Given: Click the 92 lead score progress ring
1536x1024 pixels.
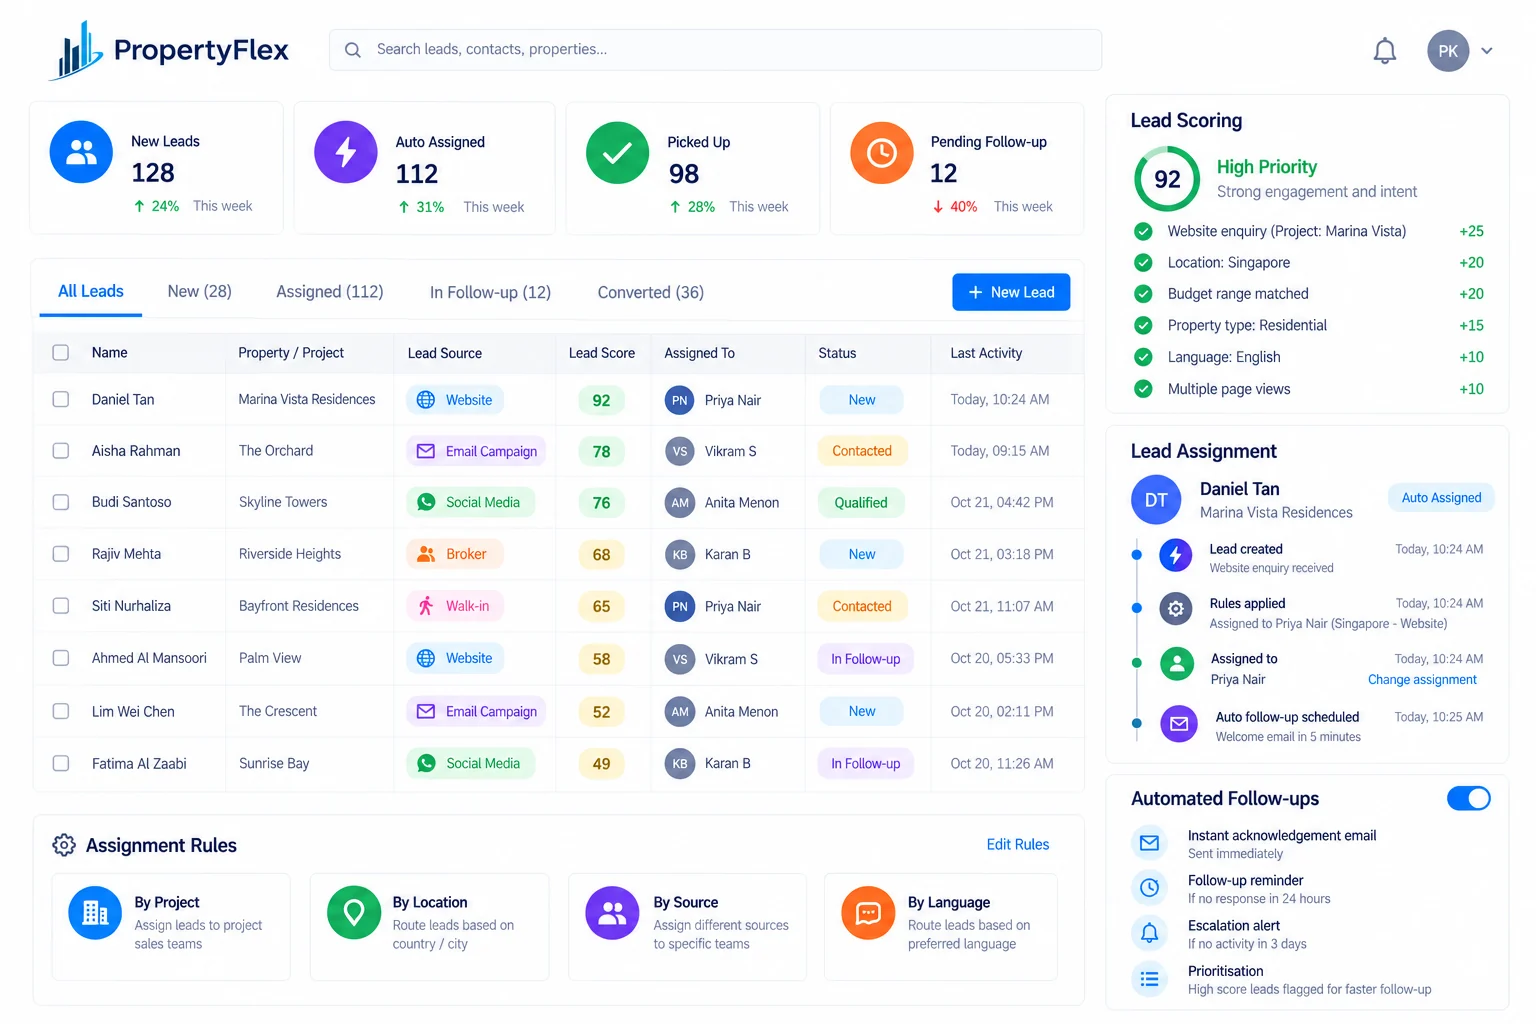Looking at the screenshot, I should click(1167, 179).
